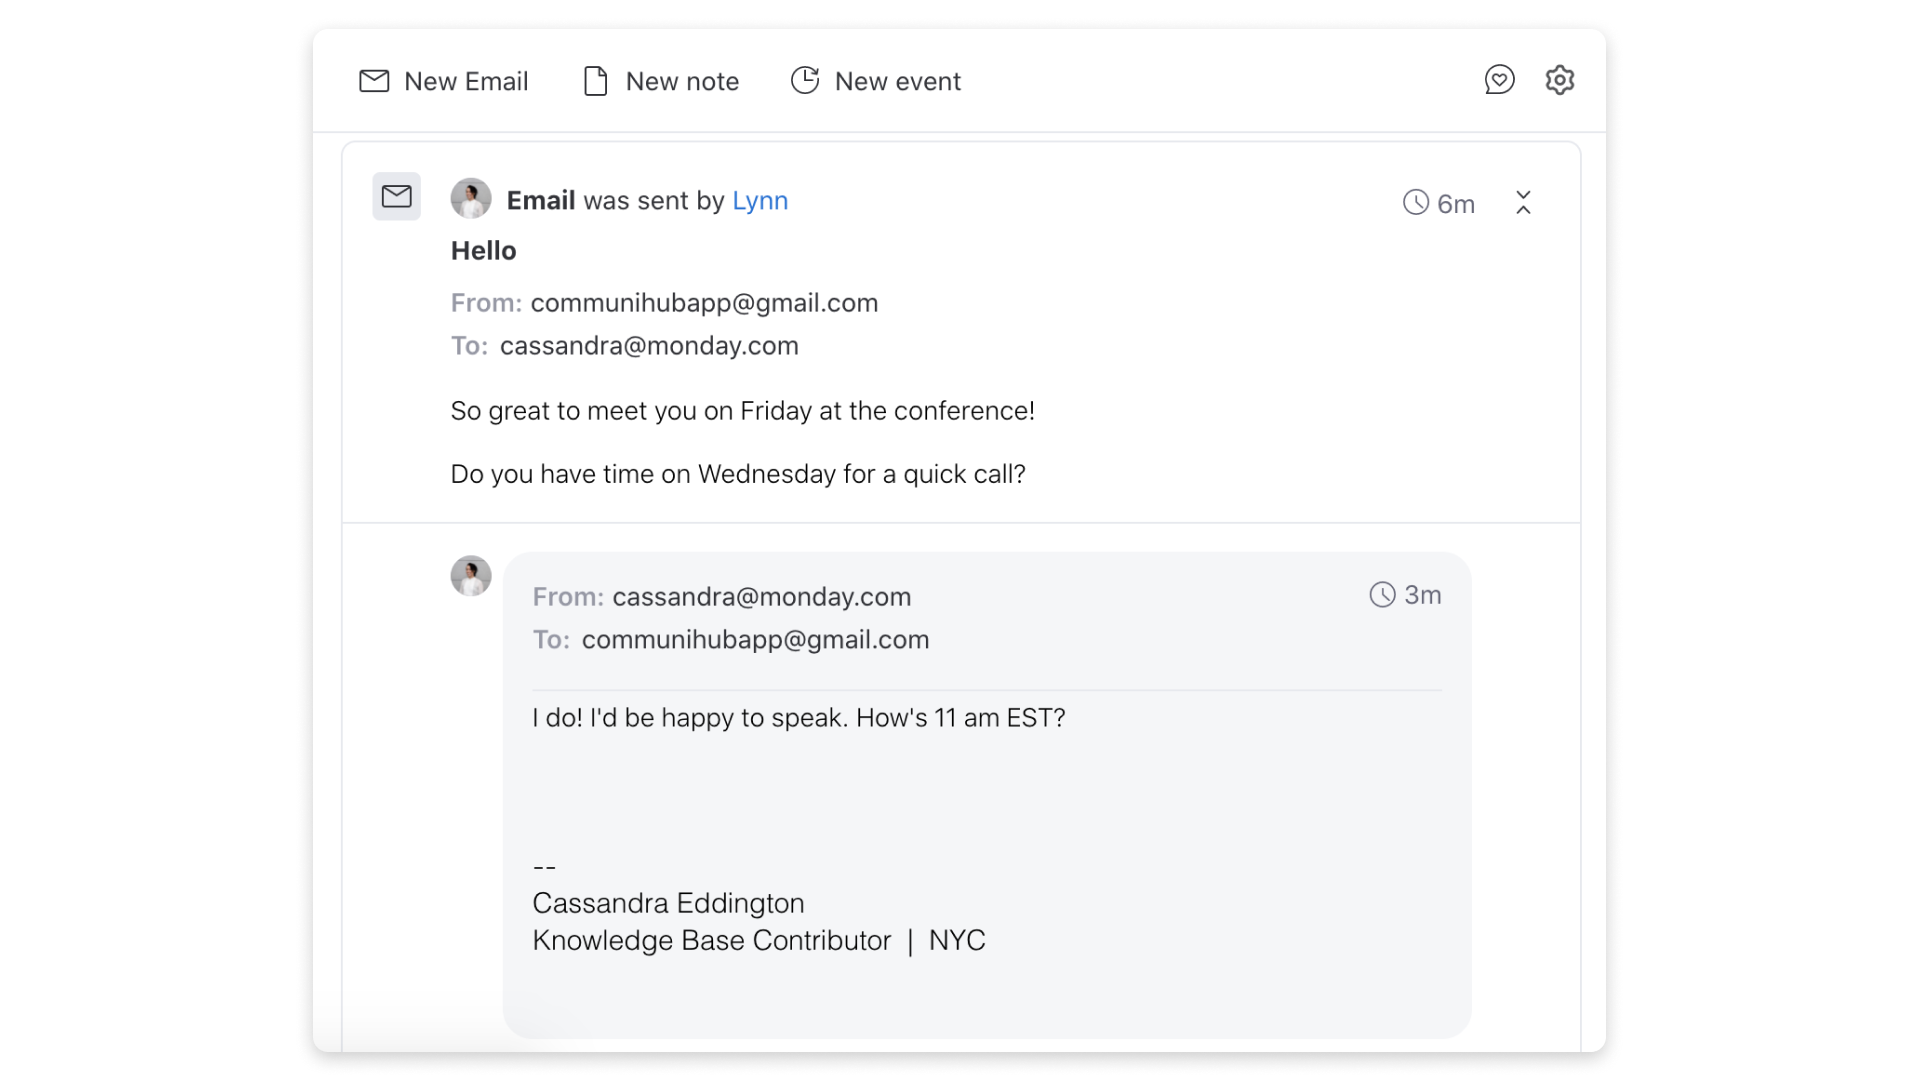Viewport: 1920px width, 1080px height.
Task: Click sender address communihubapp@gmail.com in the header
Action: 704,303
